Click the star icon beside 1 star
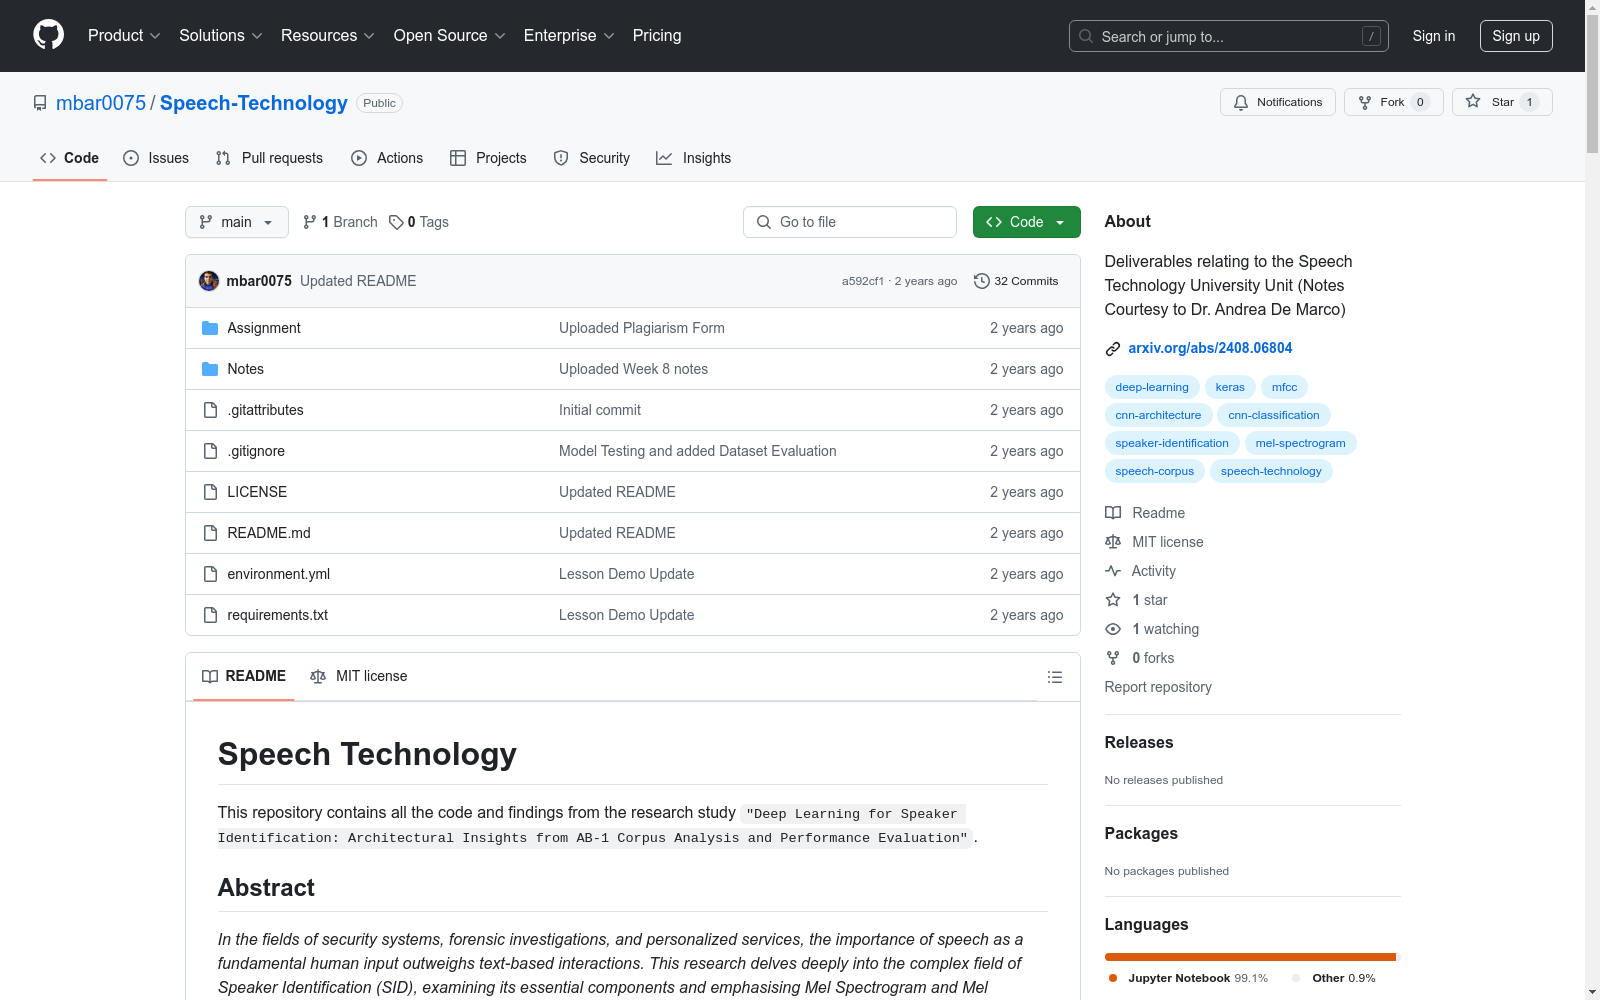This screenshot has width=1600, height=1000. 1113,600
